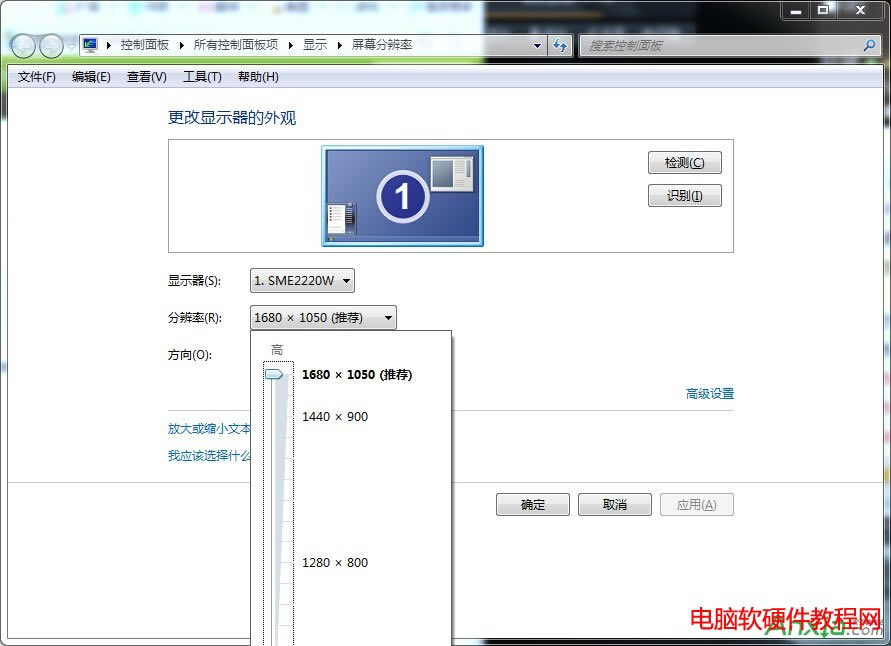
Task: Open the 高级设置 advanced settings link
Action: point(710,393)
